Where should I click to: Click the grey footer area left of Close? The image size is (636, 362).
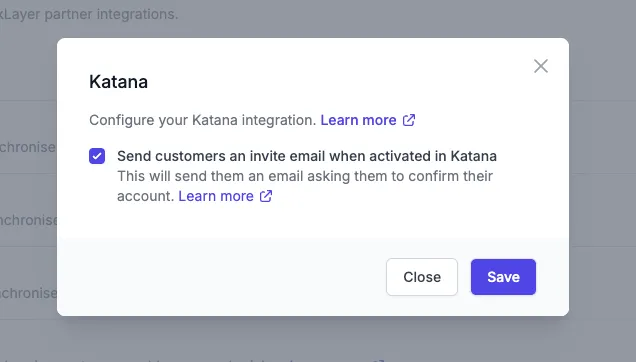(221, 277)
